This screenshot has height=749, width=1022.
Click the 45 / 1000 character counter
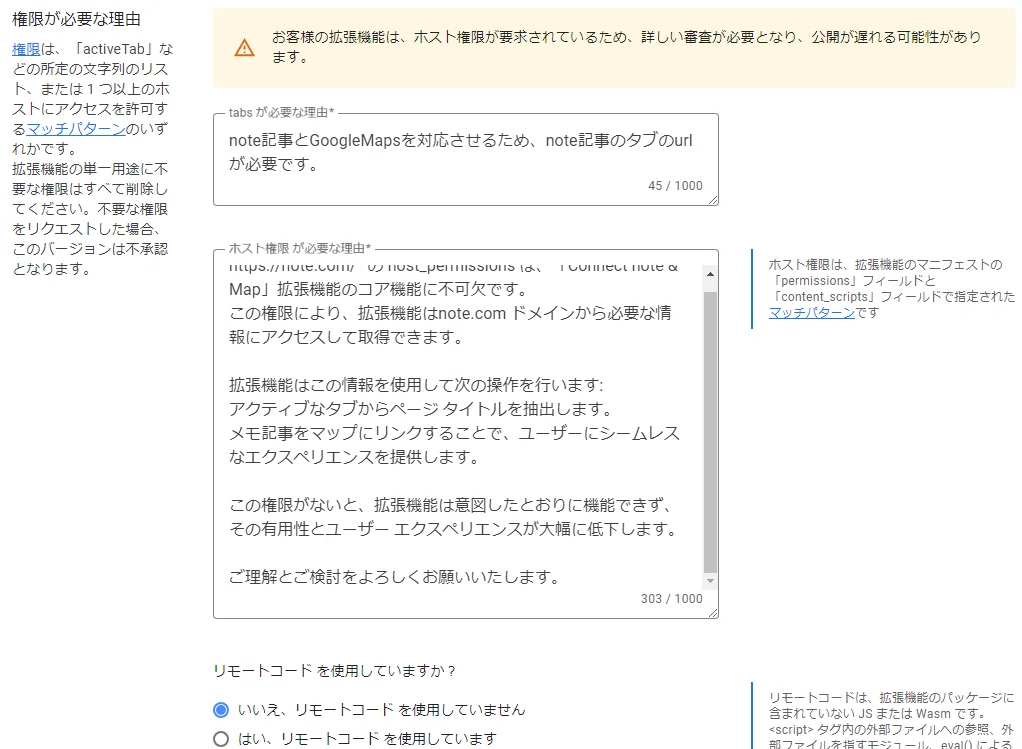tap(675, 186)
